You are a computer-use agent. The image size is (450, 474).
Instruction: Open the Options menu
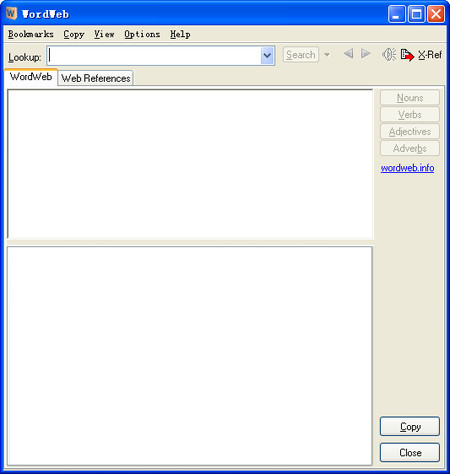point(142,34)
